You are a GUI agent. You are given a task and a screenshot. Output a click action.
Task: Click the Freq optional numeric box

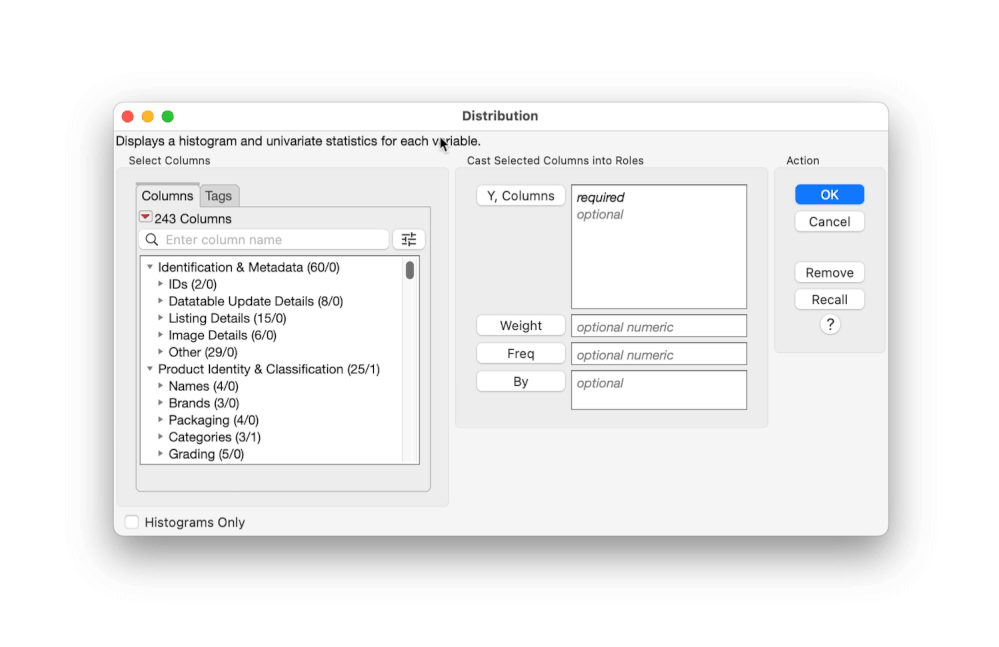click(659, 354)
